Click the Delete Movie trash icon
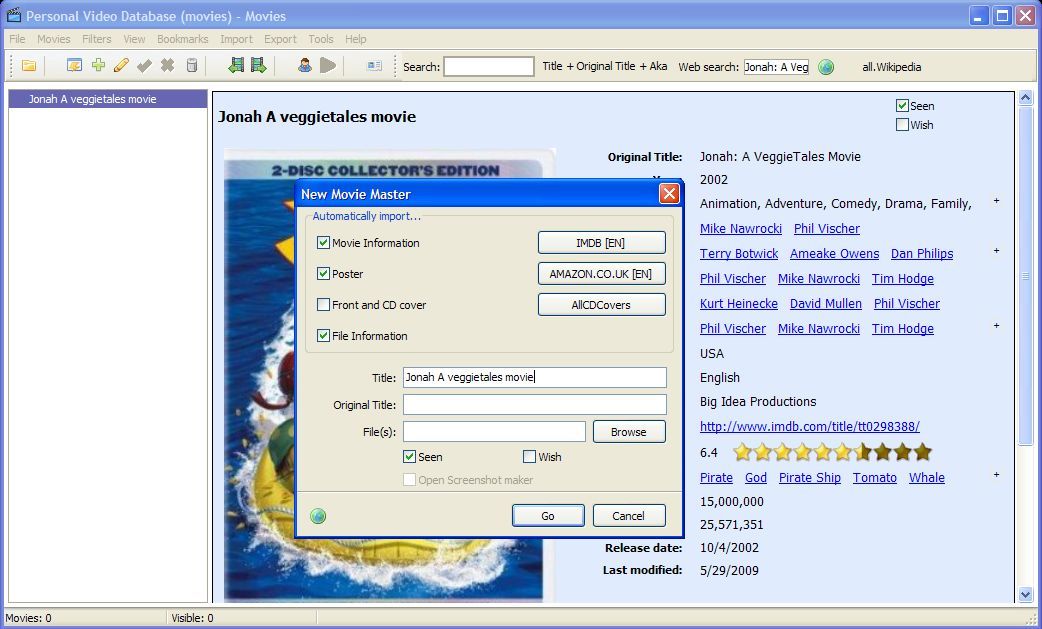The width and height of the screenshot is (1042, 629). pyautogui.click(x=190, y=67)
